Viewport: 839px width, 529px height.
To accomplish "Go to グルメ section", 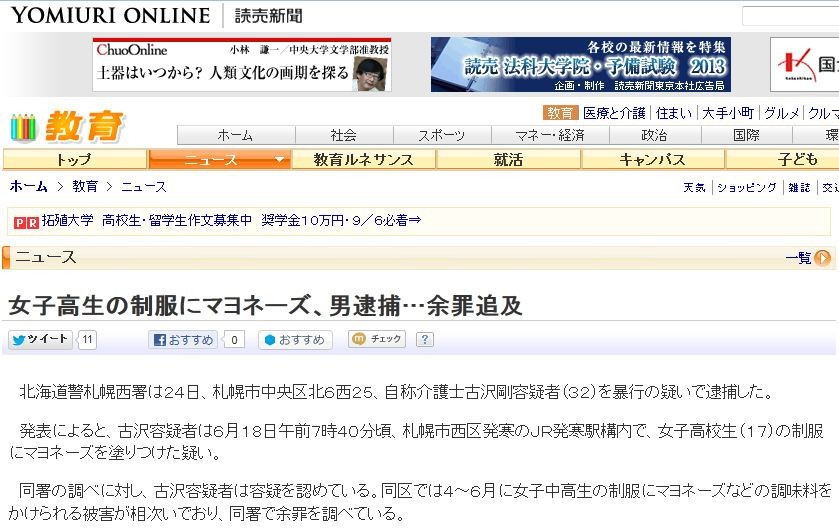I will (781, 113).
